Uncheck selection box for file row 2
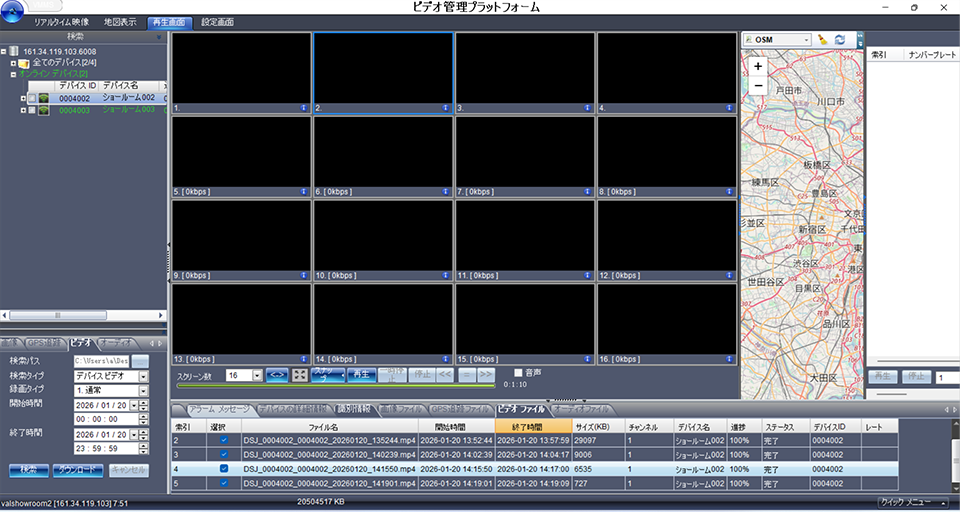This screenshot has width=960, height=512. [x=223, y=440]
